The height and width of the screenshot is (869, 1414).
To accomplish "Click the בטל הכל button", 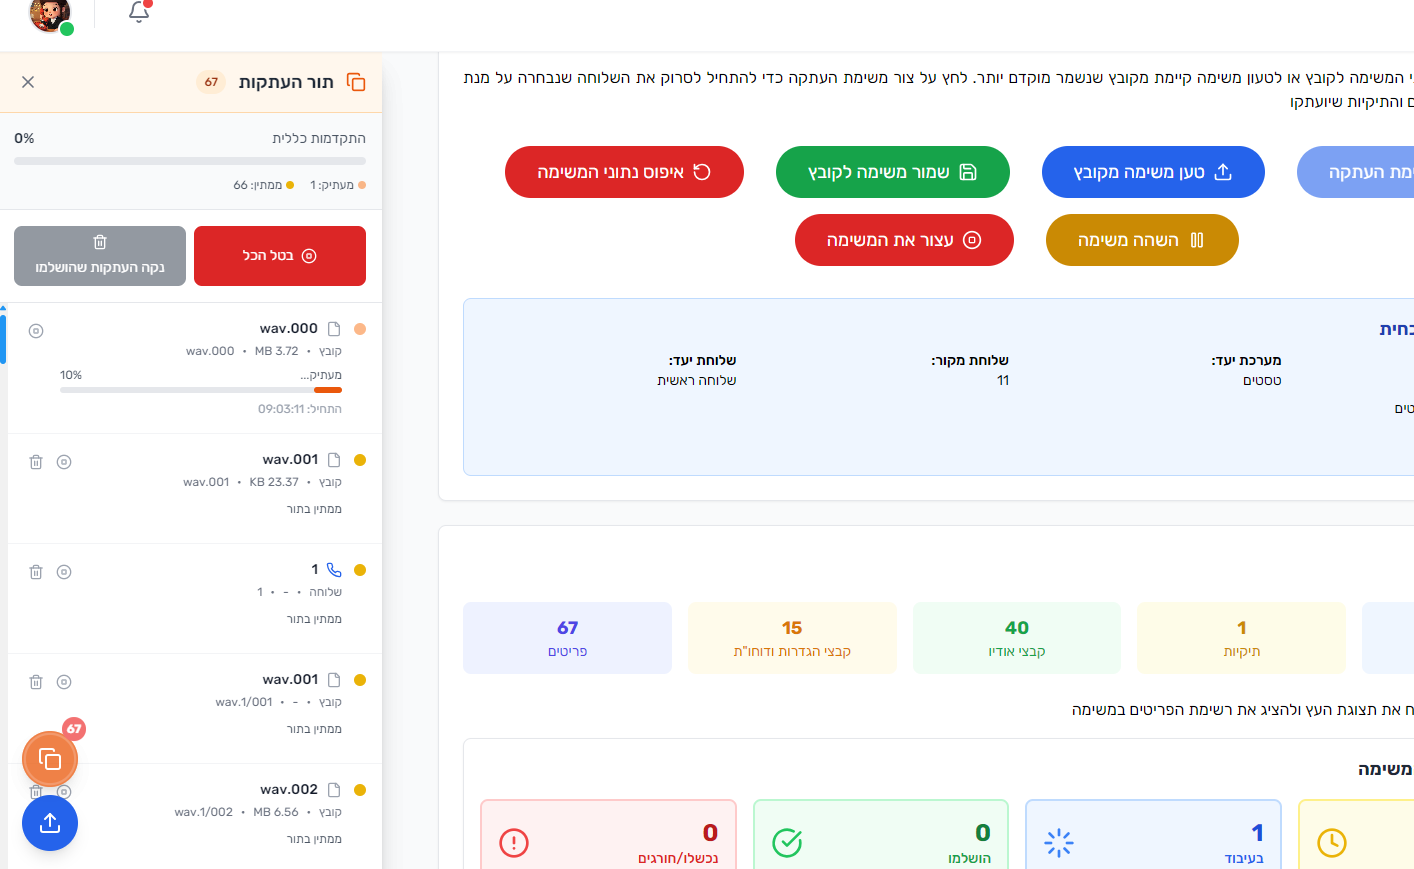I will (280, 256).
